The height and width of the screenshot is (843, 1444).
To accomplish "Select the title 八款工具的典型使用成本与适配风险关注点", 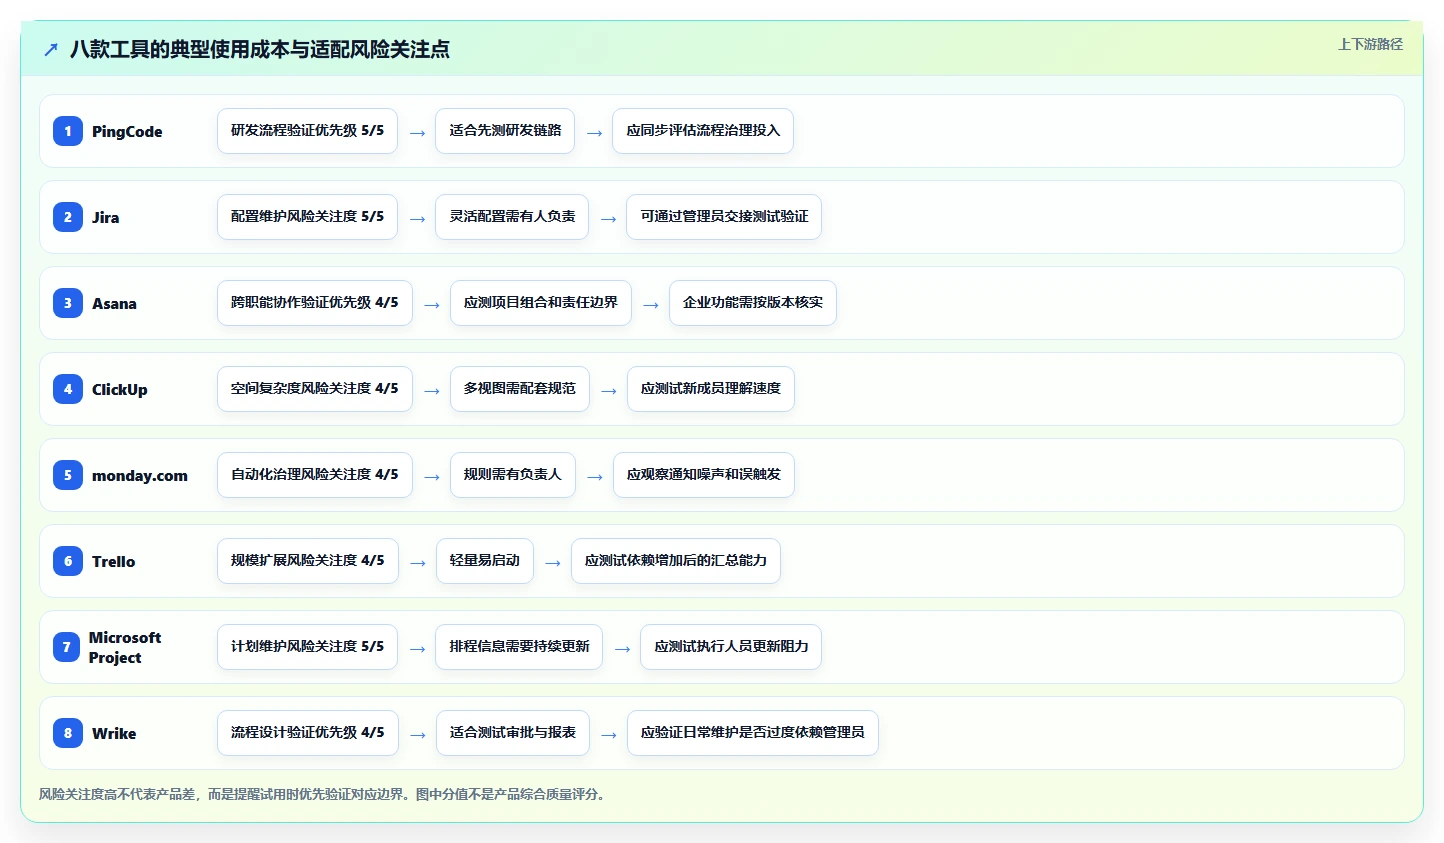I will point(260,49).
